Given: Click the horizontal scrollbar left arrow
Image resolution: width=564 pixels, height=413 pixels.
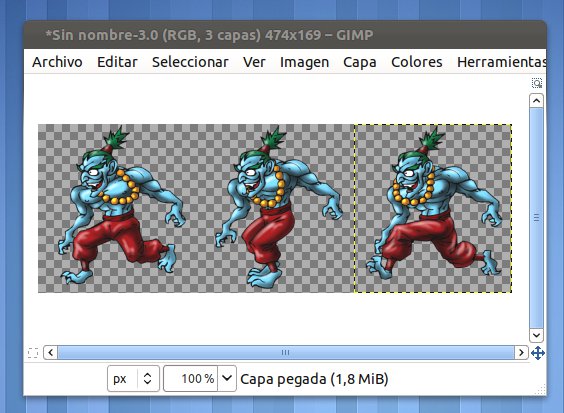Looking at the screenshot, I should point(50,353).
